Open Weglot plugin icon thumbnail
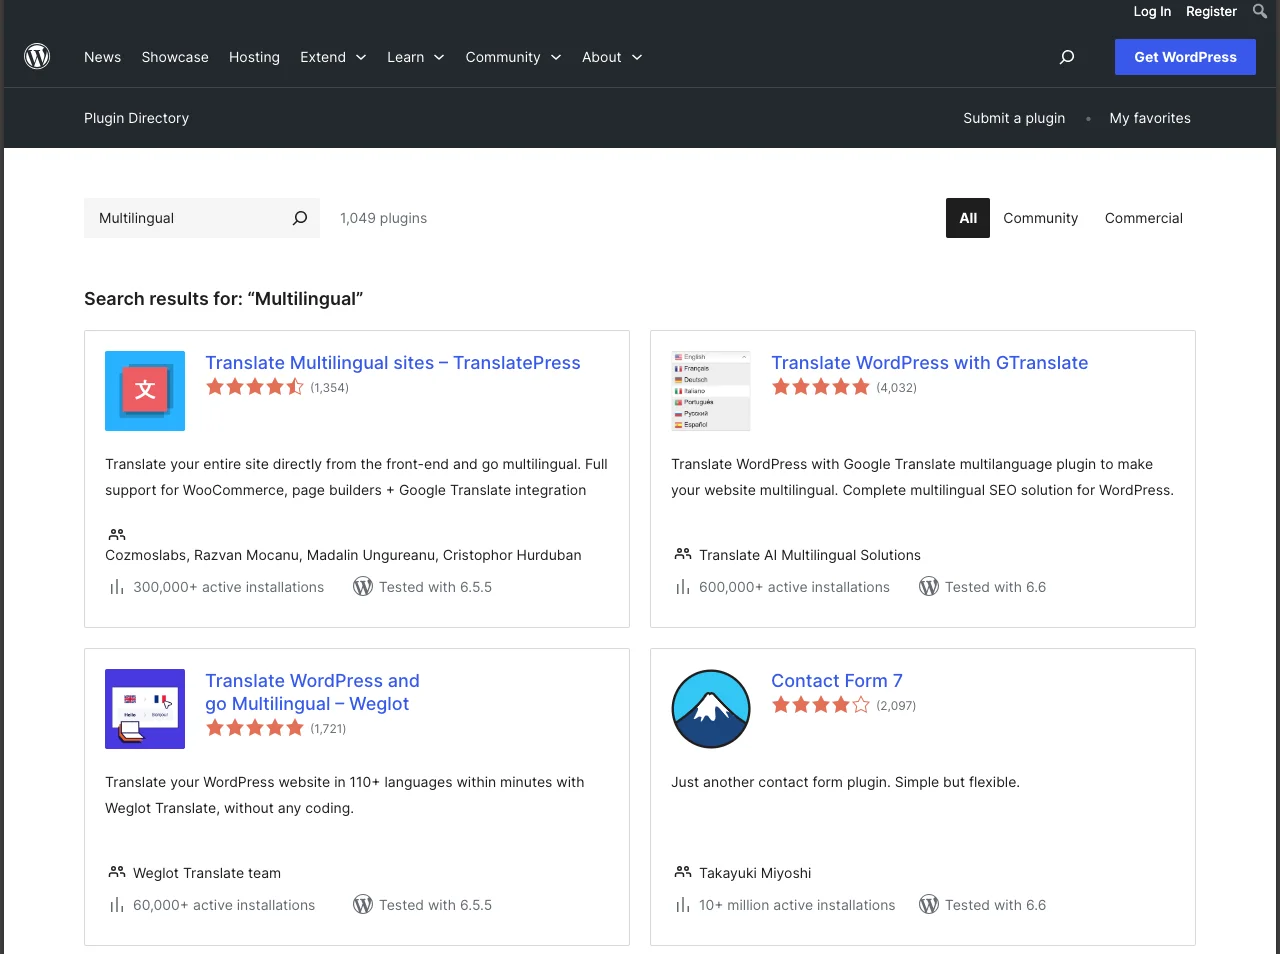The image size is (1280, 954). coord(145,709)
